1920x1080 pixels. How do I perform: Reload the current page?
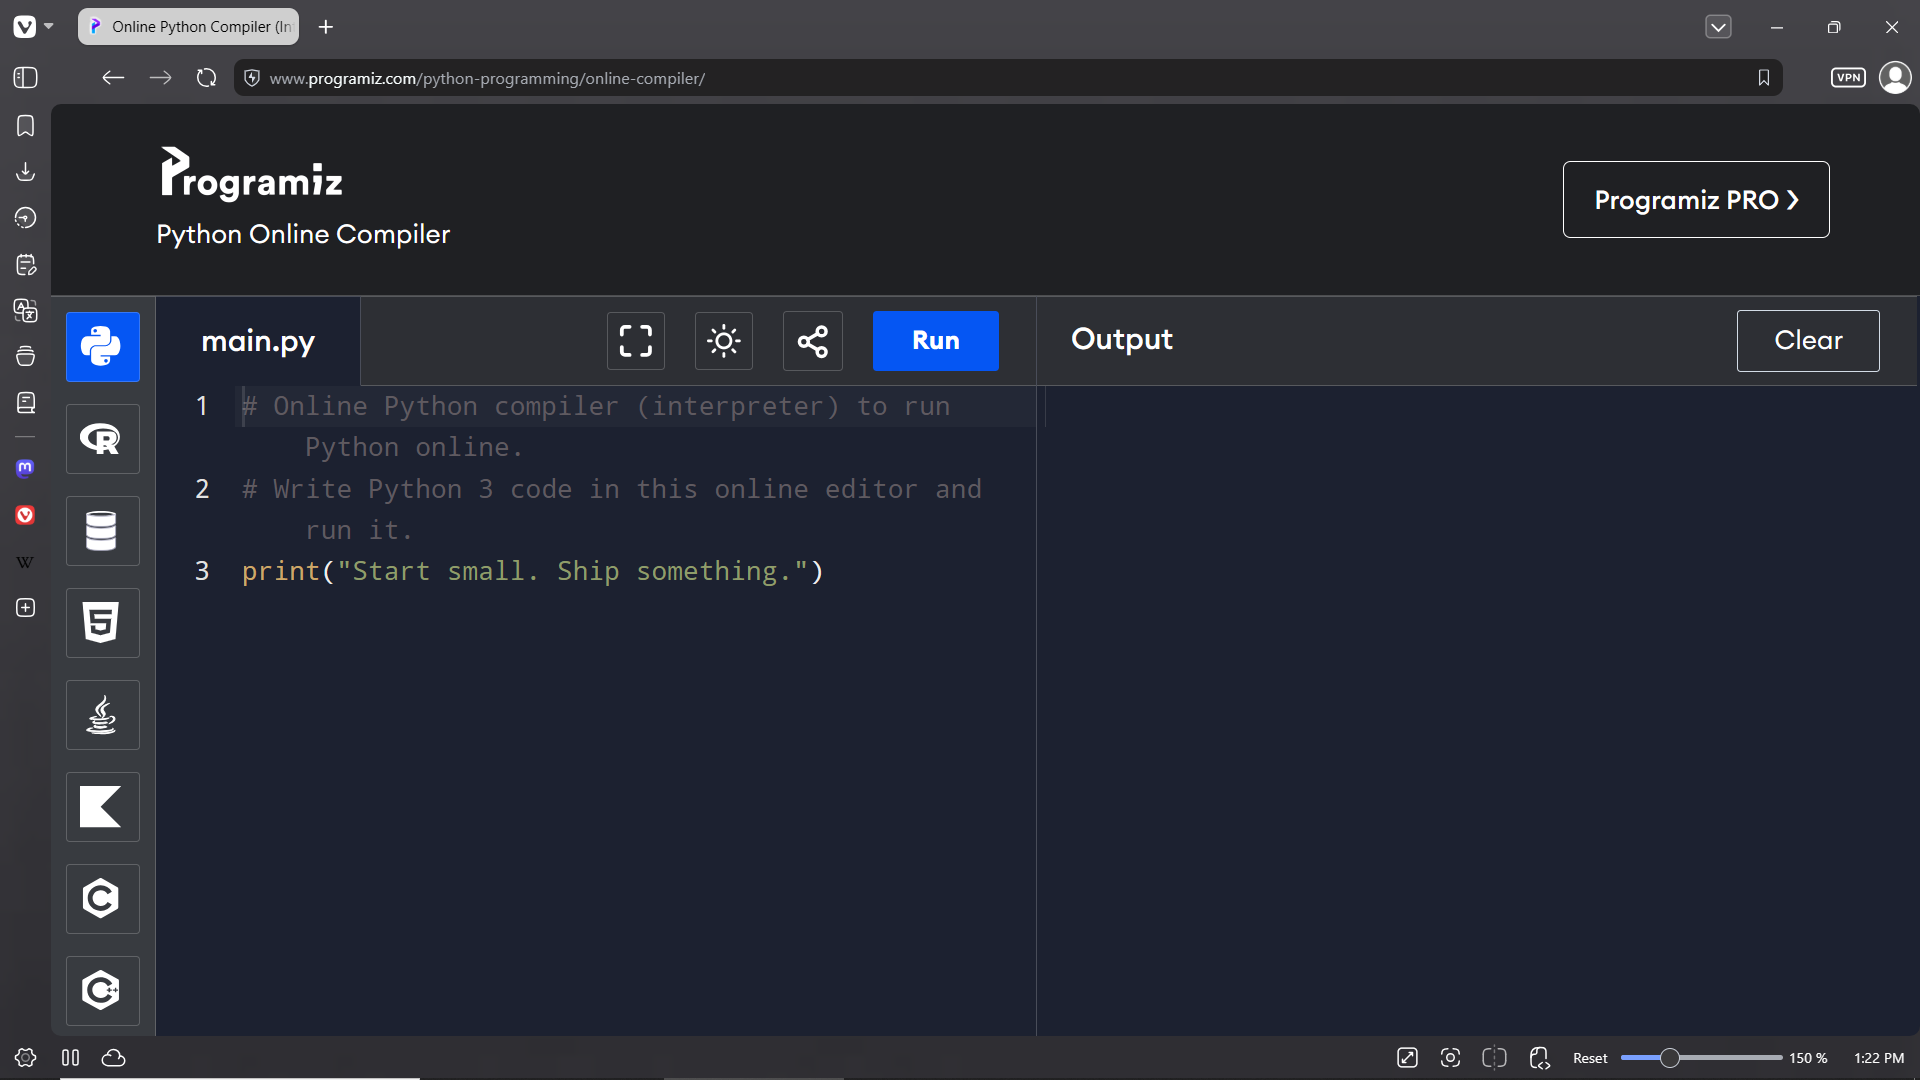206,78
